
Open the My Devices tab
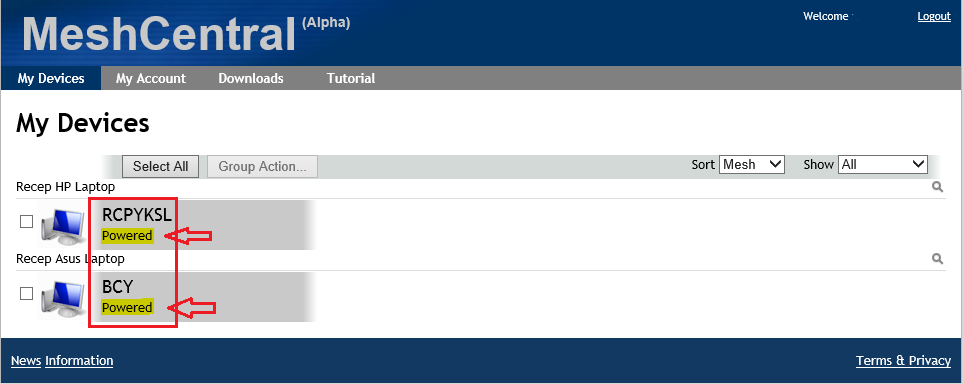pos(51,78)
